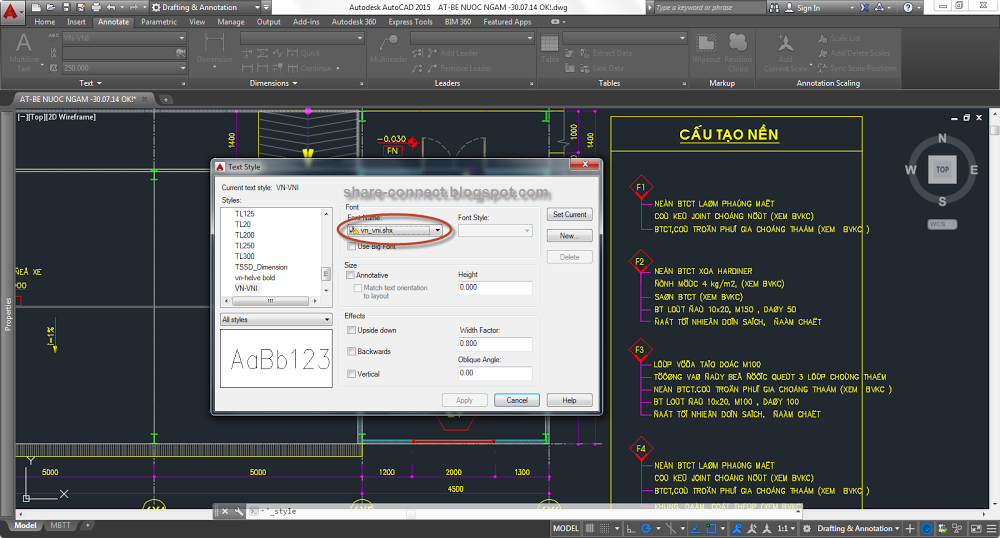Open the Help question mark icon
Image resolution: width=1000 pixels, height=538 pixels.
908,8
